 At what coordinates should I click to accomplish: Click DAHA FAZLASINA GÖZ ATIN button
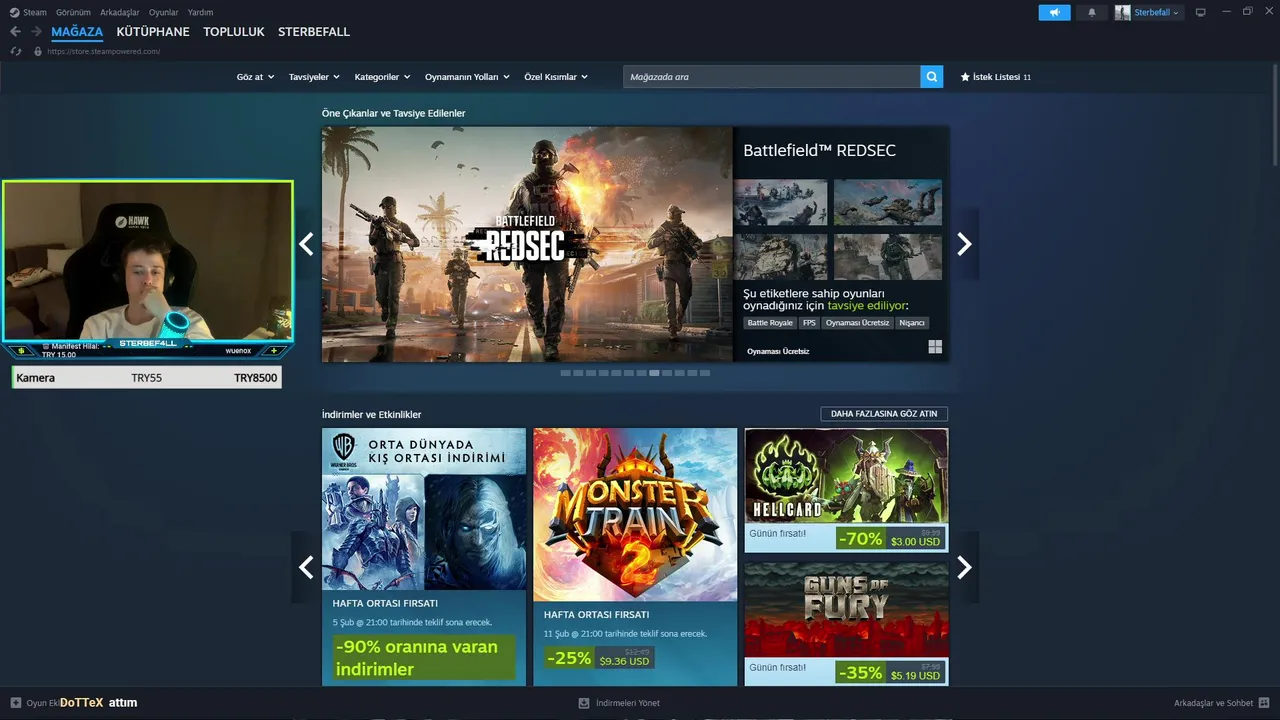[884, 414]
